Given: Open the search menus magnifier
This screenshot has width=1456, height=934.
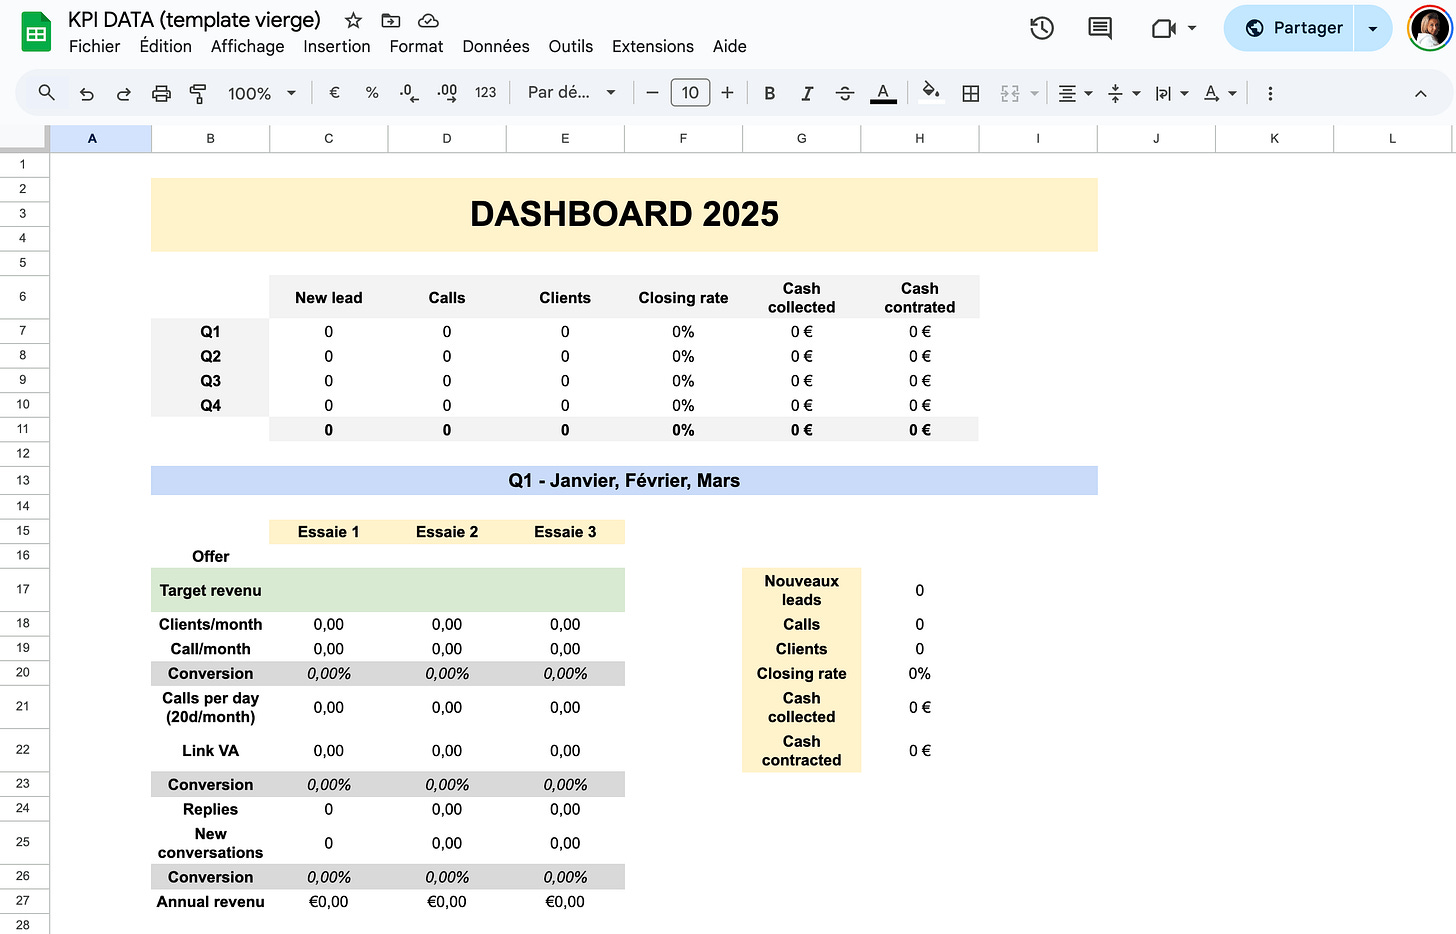Looking at the screenshot, I should (46, 93).
